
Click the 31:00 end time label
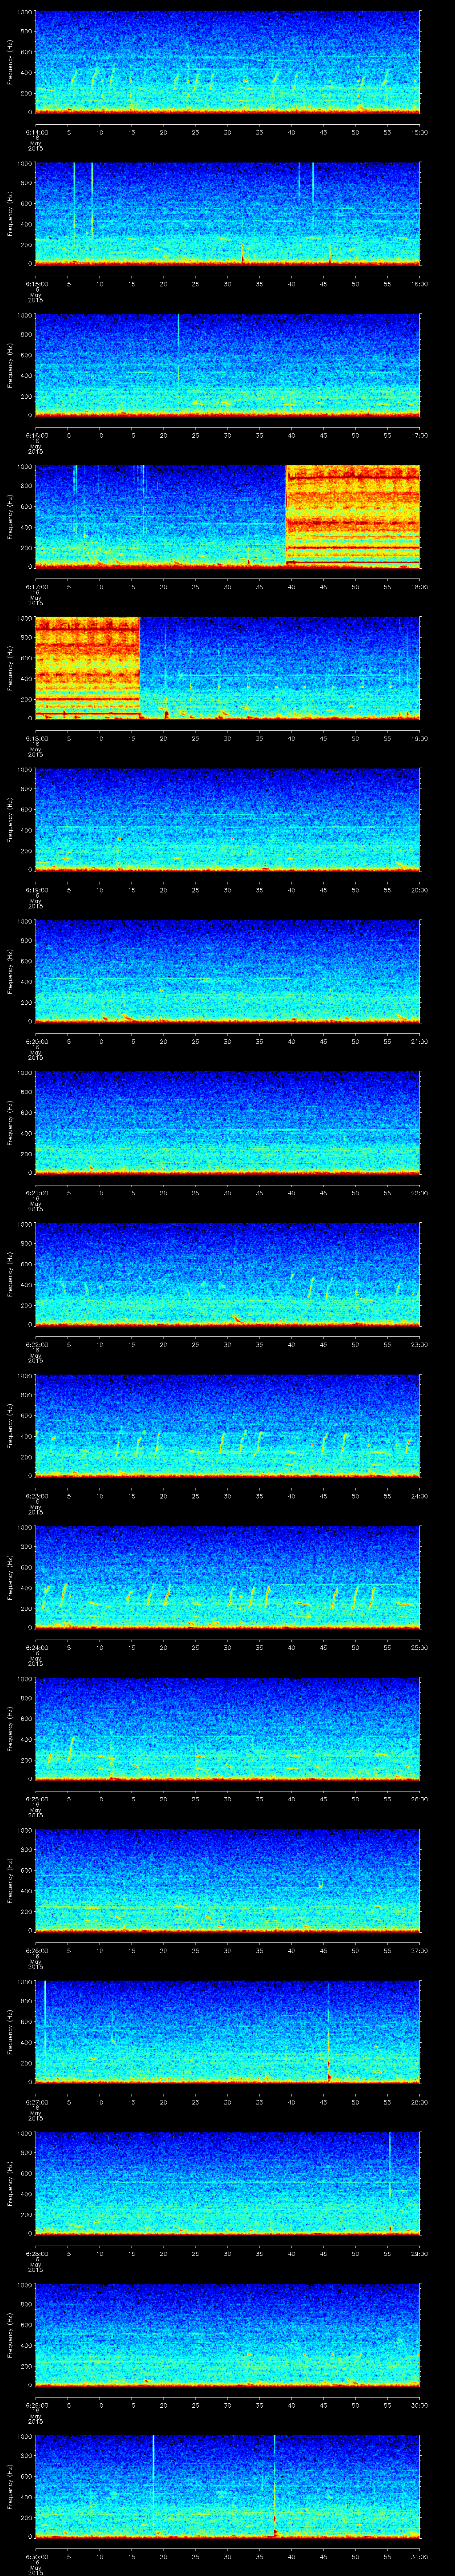[x=420, y=2556]
